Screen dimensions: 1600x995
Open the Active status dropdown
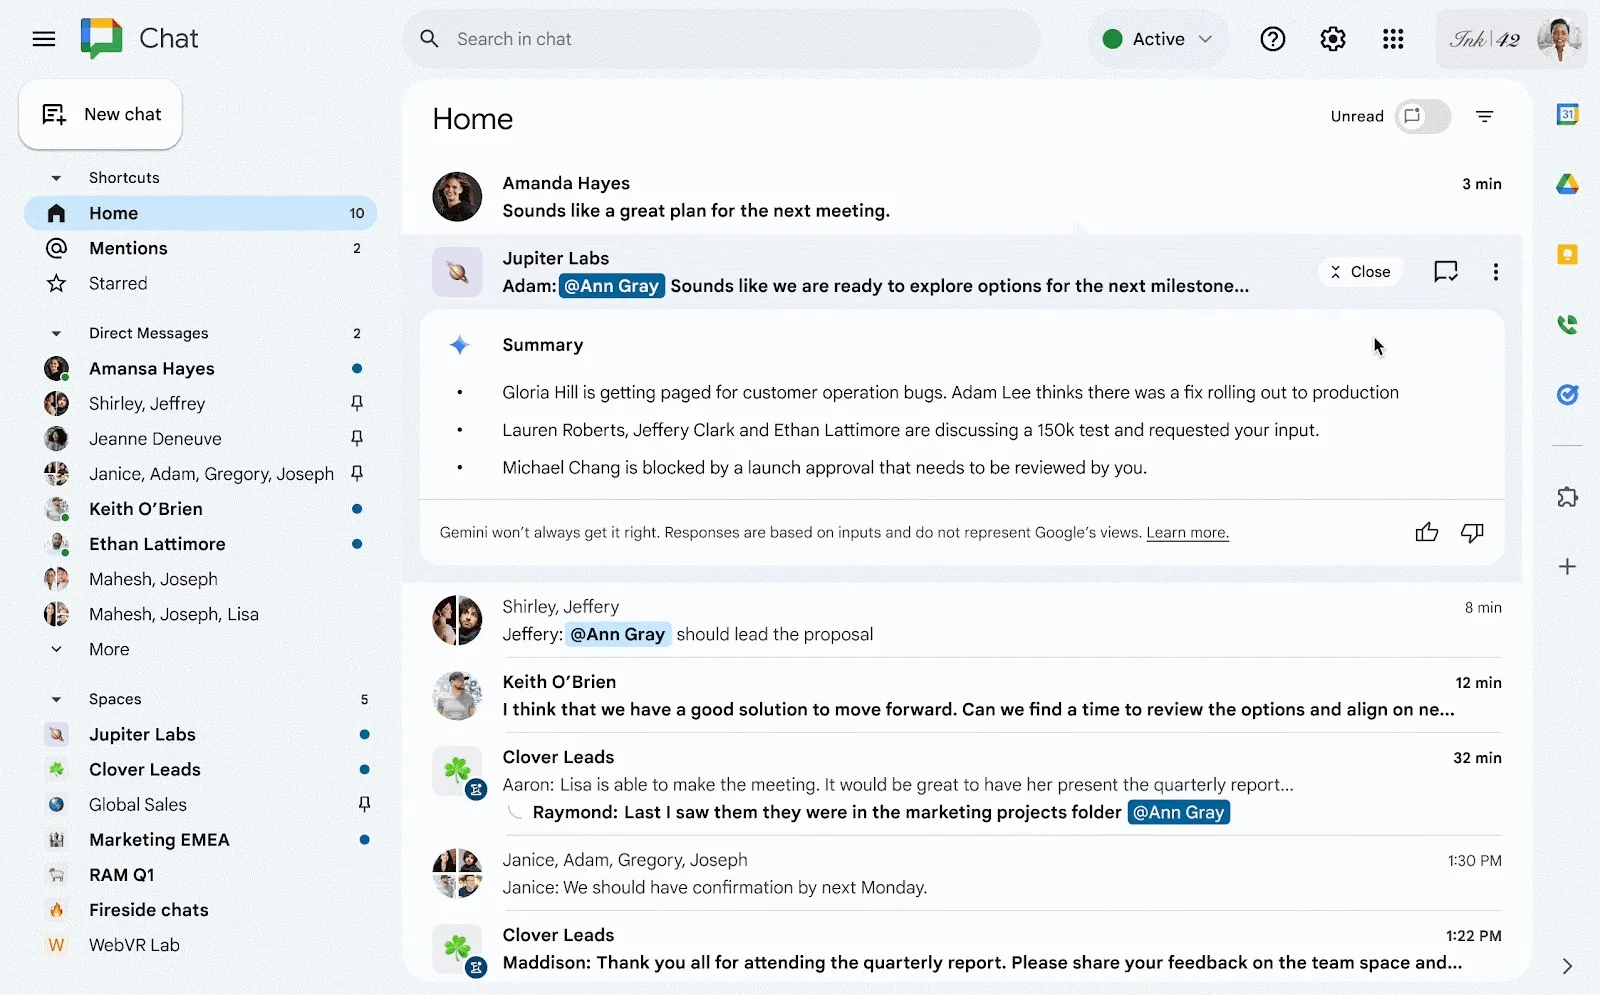pyautogui.click(x=1157, y=39)
